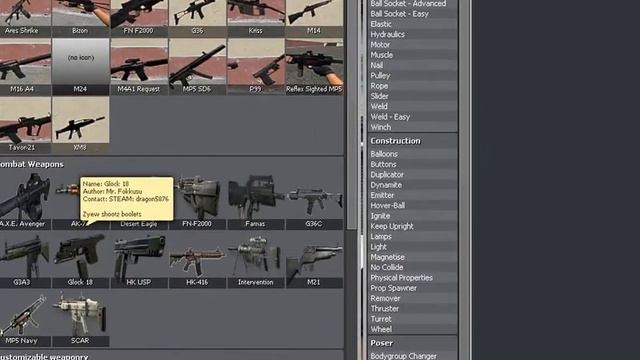
Task: Choose the Ignite tool
Action: tap(412, 216)
